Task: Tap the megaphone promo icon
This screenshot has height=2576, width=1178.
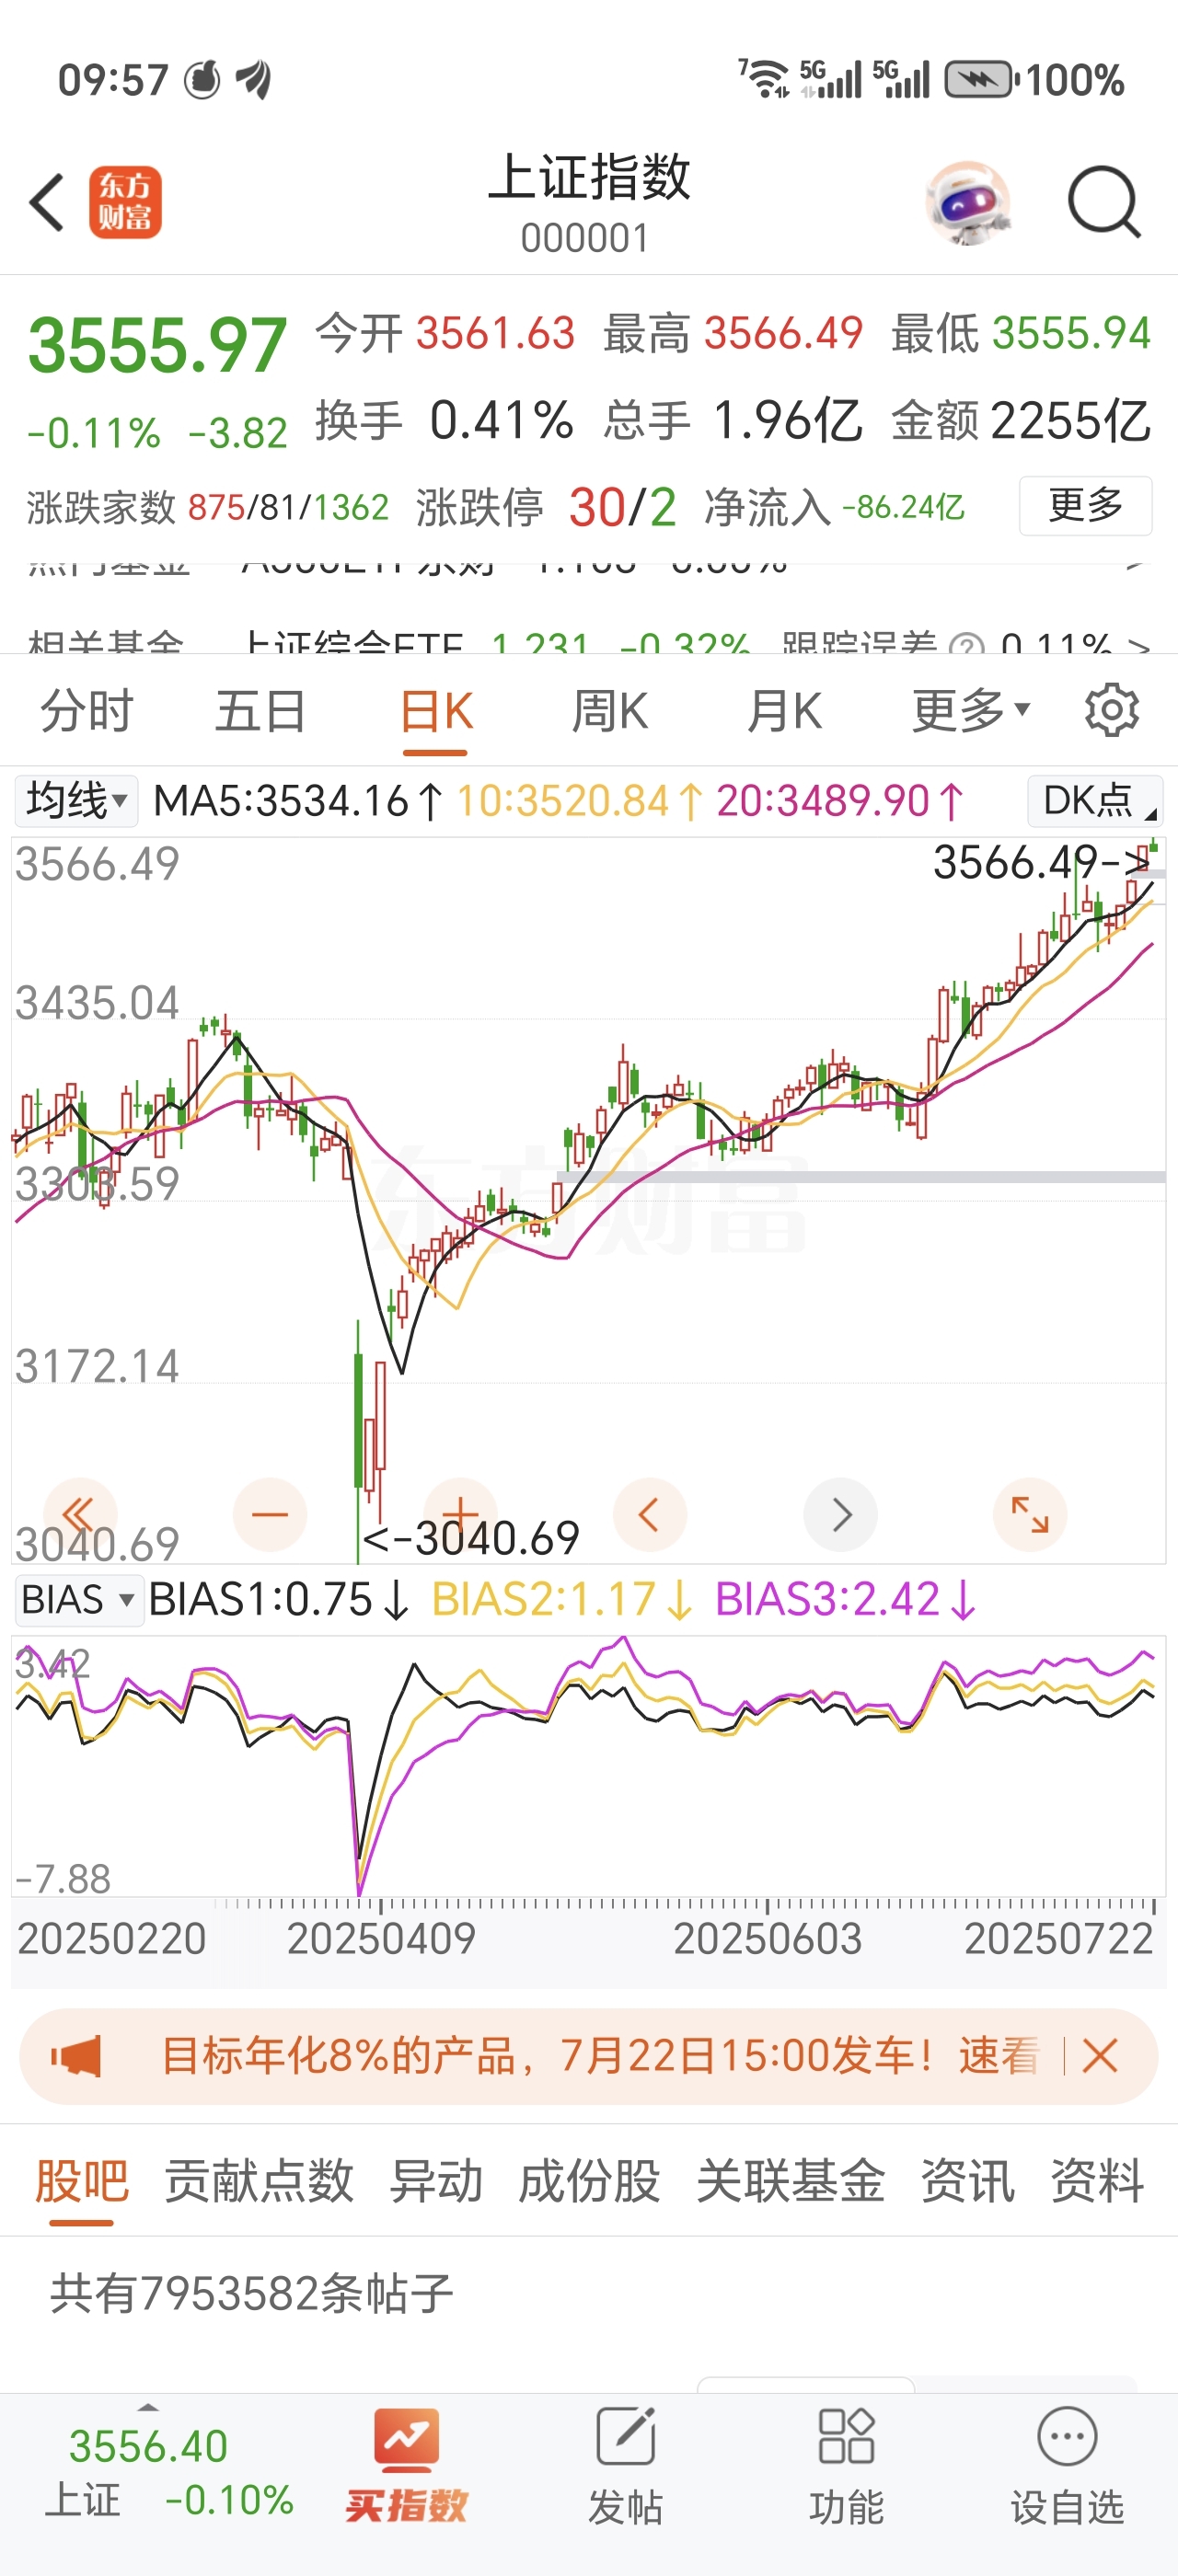Action: tap(77, 2057)
